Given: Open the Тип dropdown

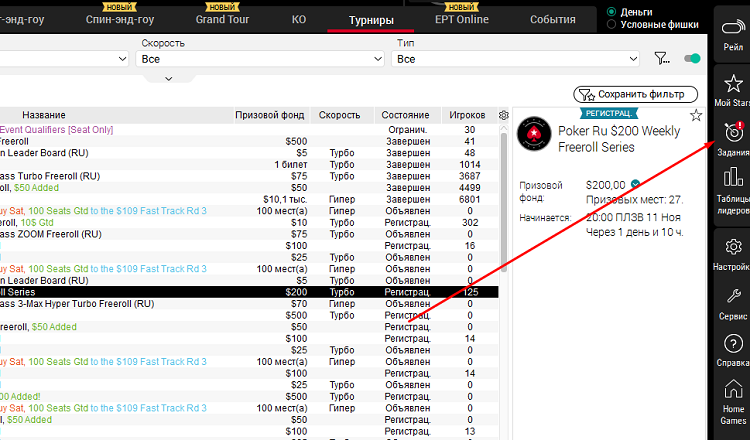Looking at the screenshot, I should (x=516, y=60).
